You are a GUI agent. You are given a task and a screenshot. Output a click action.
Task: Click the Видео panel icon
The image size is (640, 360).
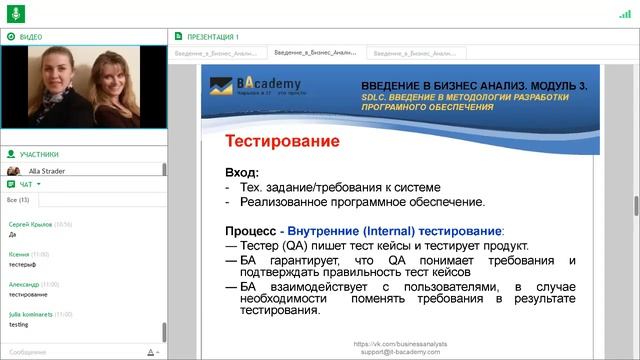11,37
